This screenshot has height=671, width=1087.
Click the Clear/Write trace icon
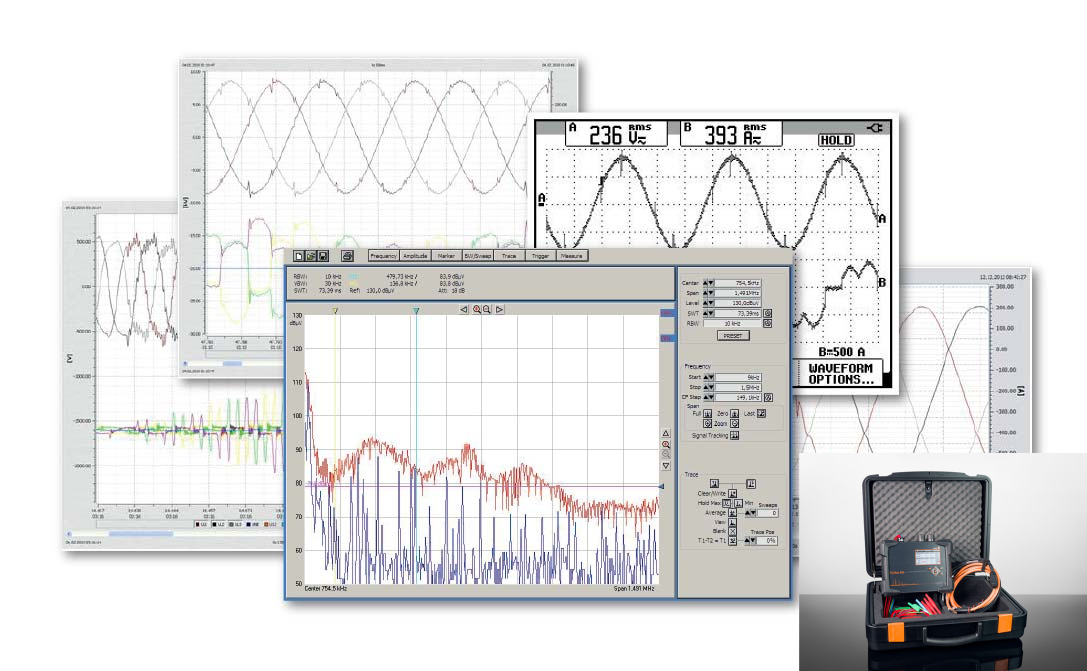[733, 494]
